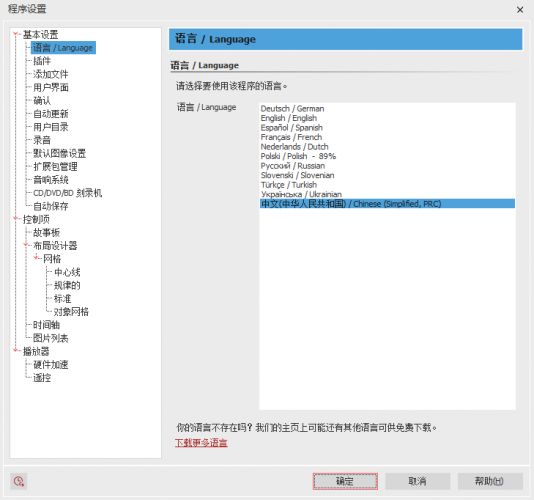Collapse the 基本设置 tree node
Screen dimensions: 534x500
(15, 34)
